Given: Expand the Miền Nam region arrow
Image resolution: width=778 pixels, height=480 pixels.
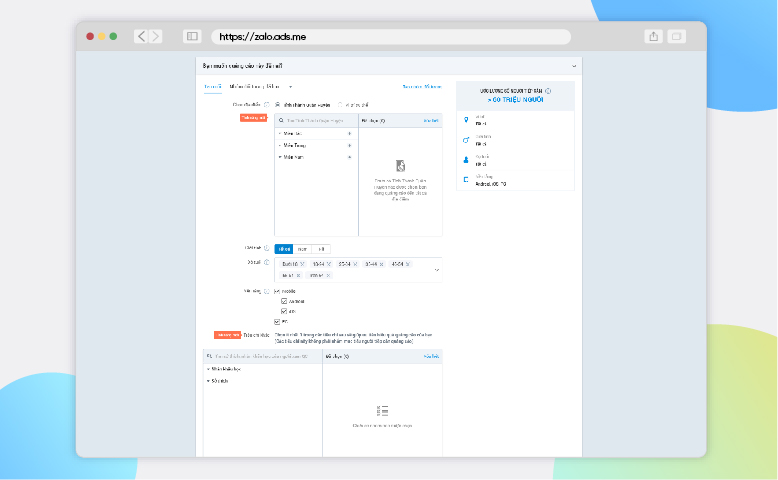Looking at the screenshot, I should [280, 157].
